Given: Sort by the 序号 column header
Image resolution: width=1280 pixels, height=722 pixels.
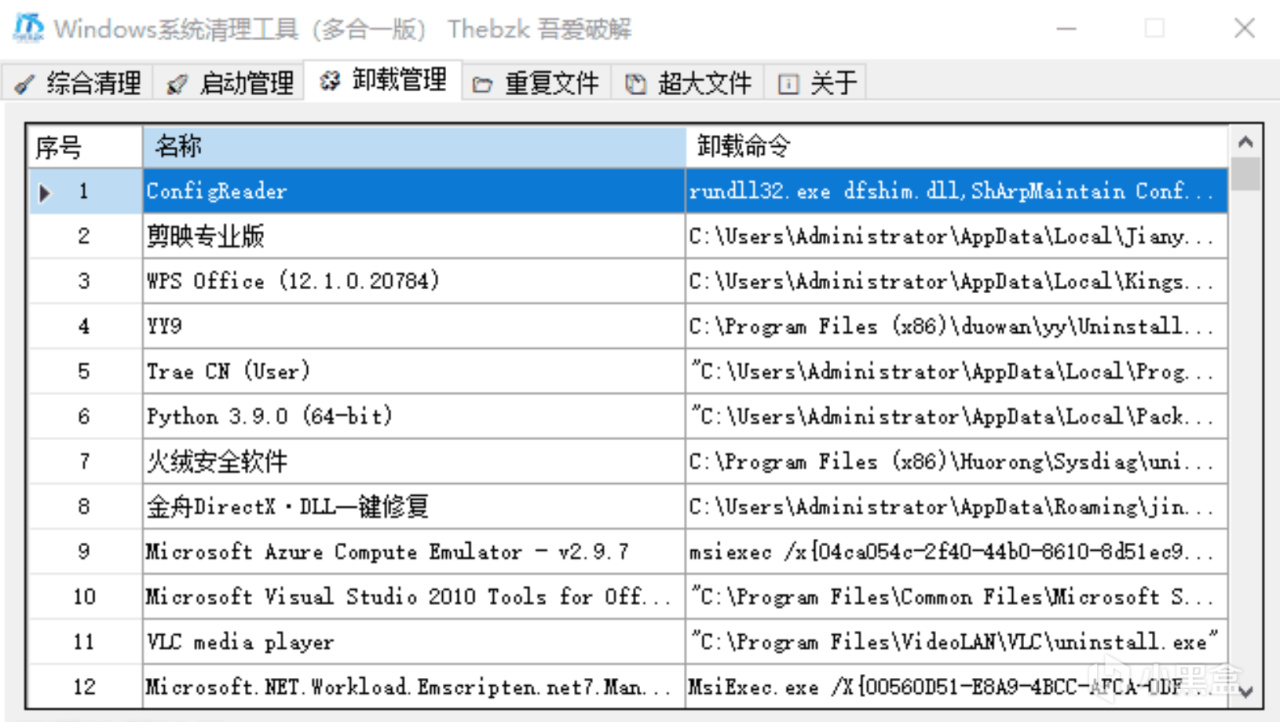Looking at the screenshot, I should (86, 147).
